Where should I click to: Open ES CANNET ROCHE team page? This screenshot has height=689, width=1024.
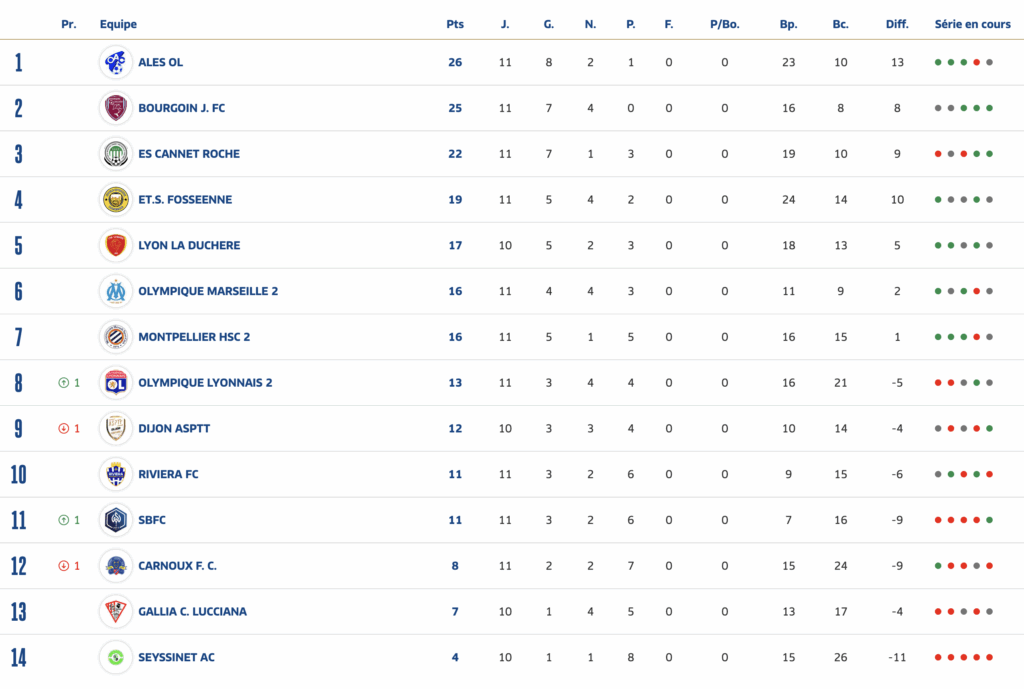click(188, 154)
